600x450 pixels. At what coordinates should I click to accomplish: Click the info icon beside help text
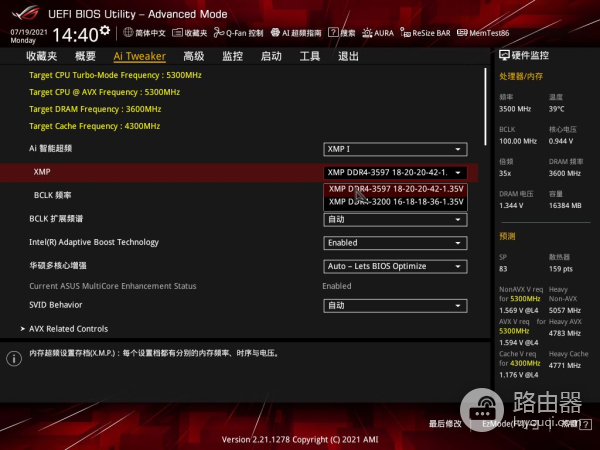pyautogui.click(x=14, y=359)
